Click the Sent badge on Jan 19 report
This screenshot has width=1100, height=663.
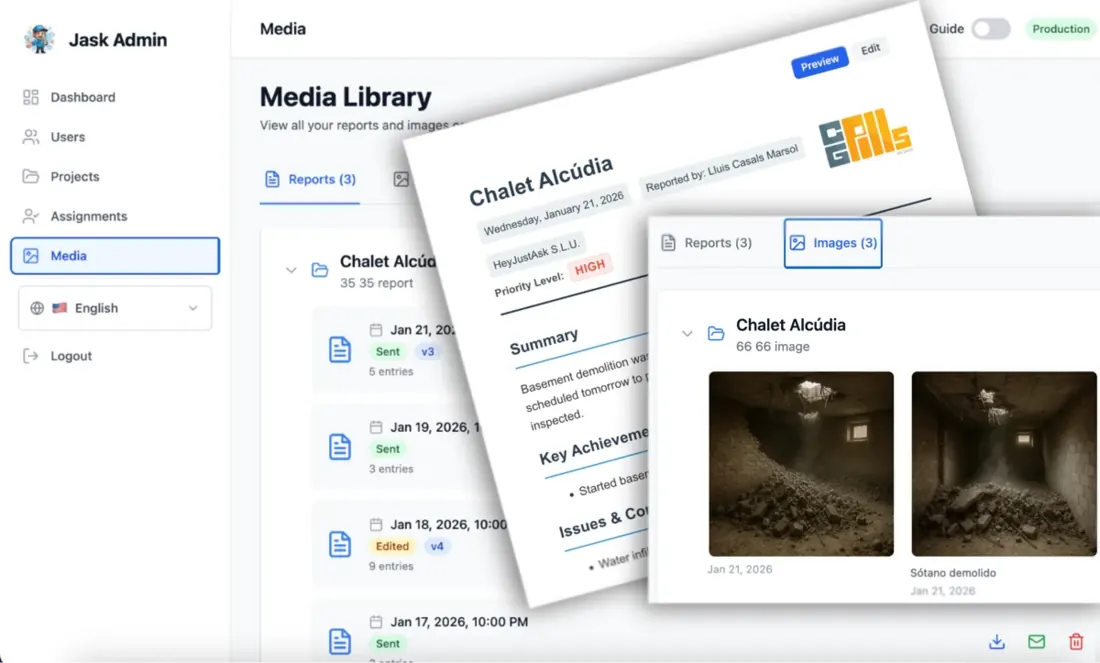click(x=387, y=449)
